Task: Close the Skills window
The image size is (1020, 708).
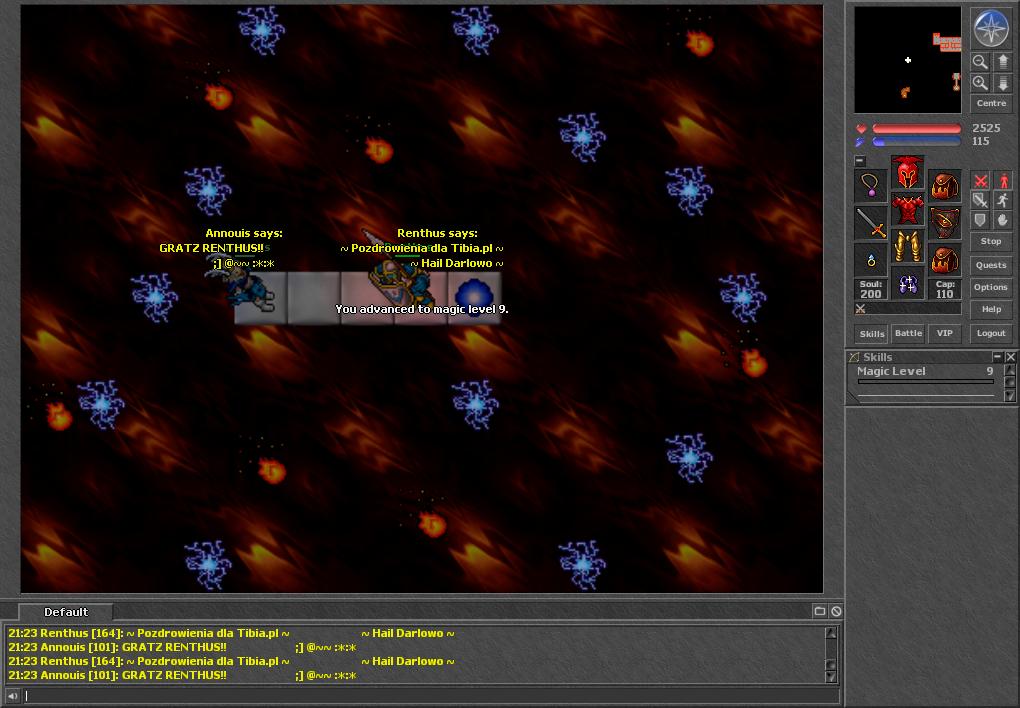Action: click(x=1010, y=357)
